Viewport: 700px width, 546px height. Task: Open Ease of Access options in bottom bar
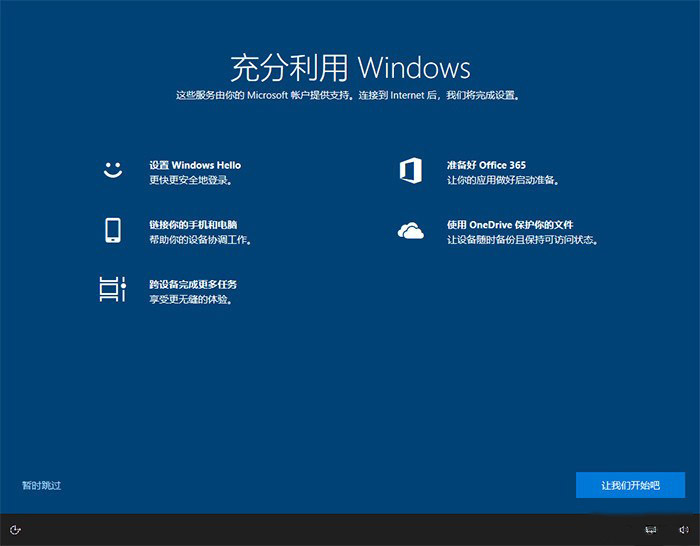click(16, 529)
